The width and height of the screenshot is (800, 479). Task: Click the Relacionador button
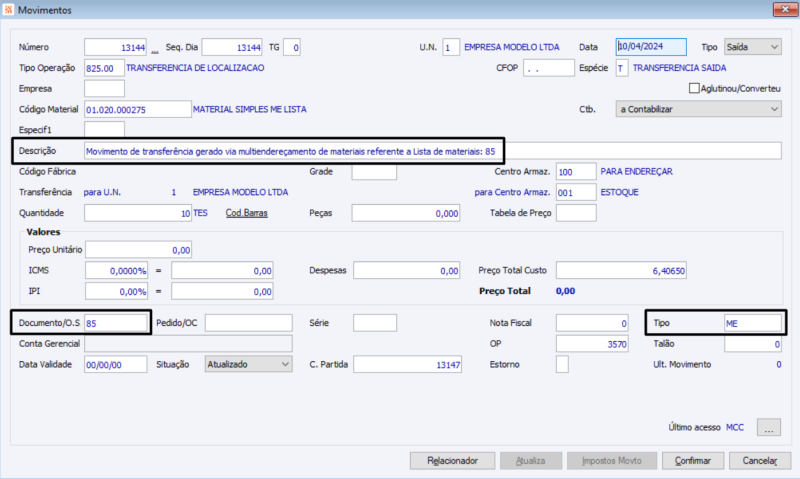point(452,461)
